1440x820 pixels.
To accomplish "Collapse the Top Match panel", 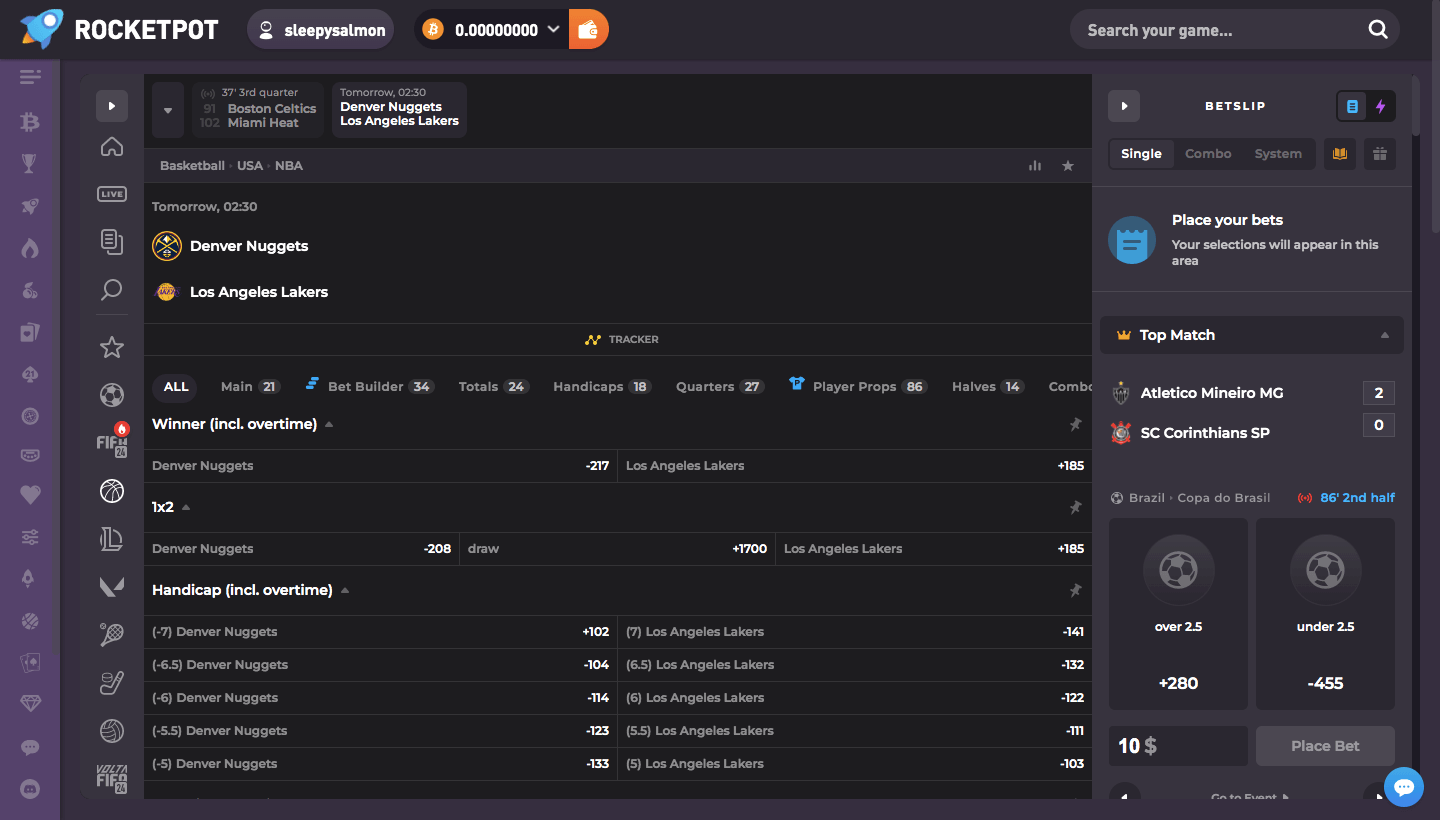I will 1385,336.
